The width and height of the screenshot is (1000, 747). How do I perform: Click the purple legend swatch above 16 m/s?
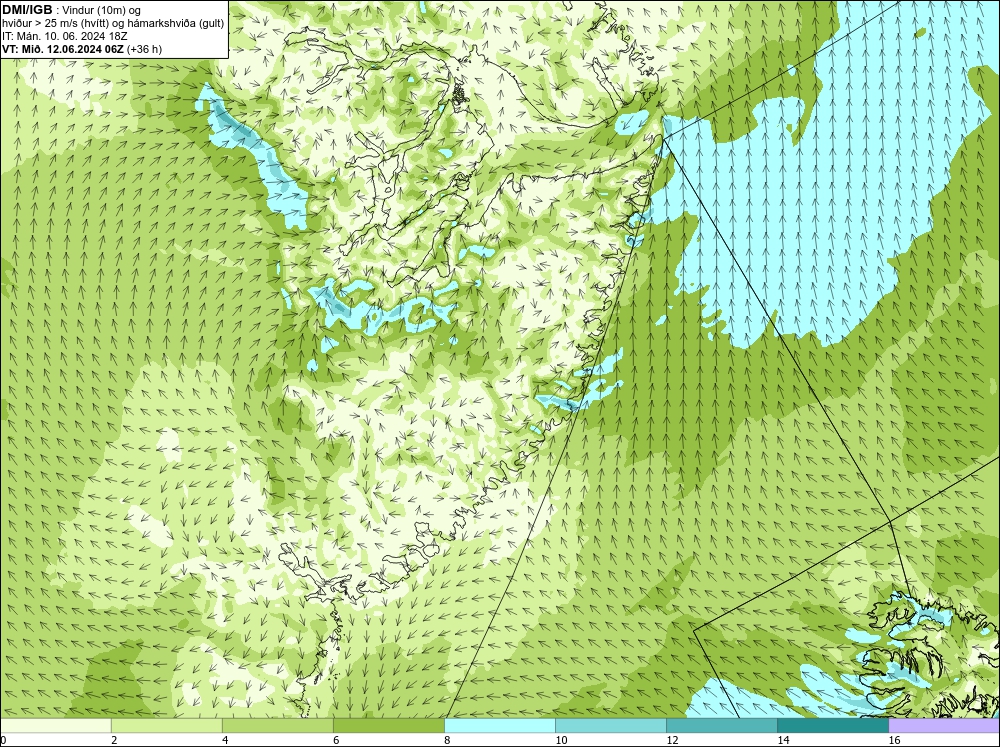coord(944,725)
